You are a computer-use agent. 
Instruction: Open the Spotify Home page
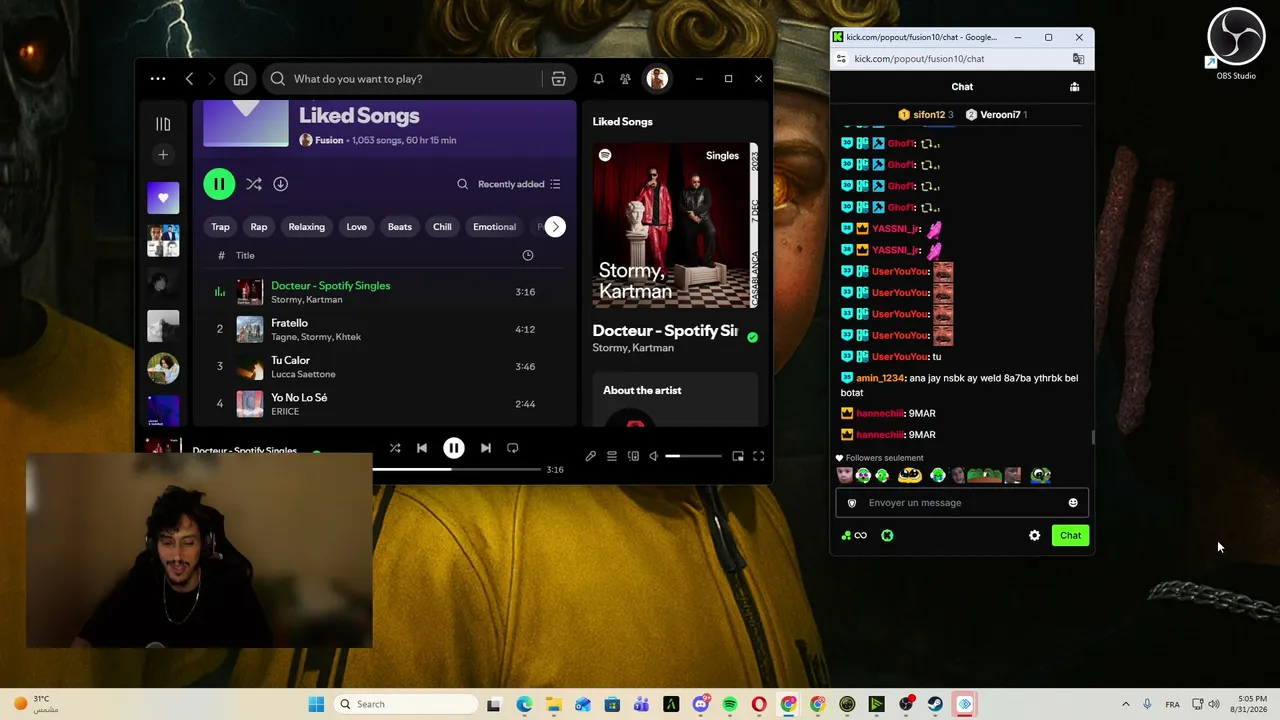pos(240,79)
